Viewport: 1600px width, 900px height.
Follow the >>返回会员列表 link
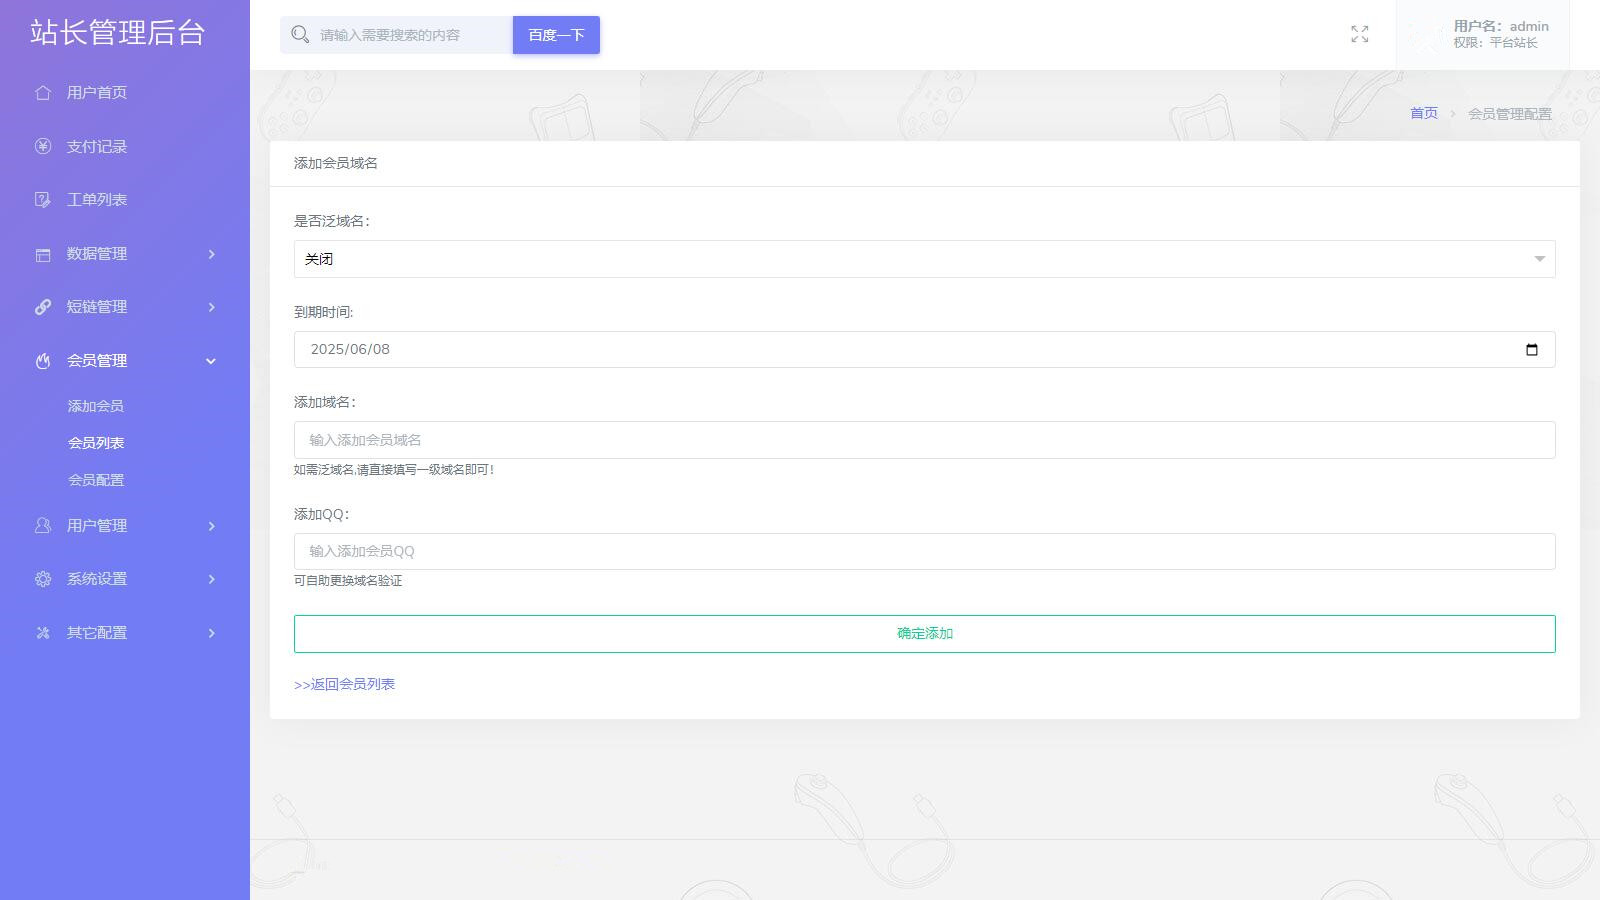coord(345,684)
